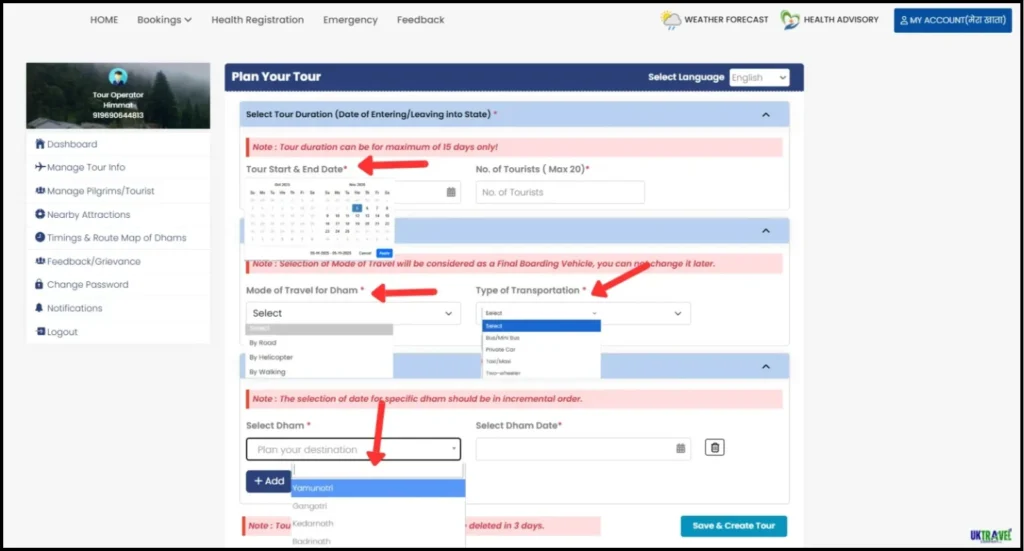
Task: Click the Select Dham Date field
Action: (583, 449)
